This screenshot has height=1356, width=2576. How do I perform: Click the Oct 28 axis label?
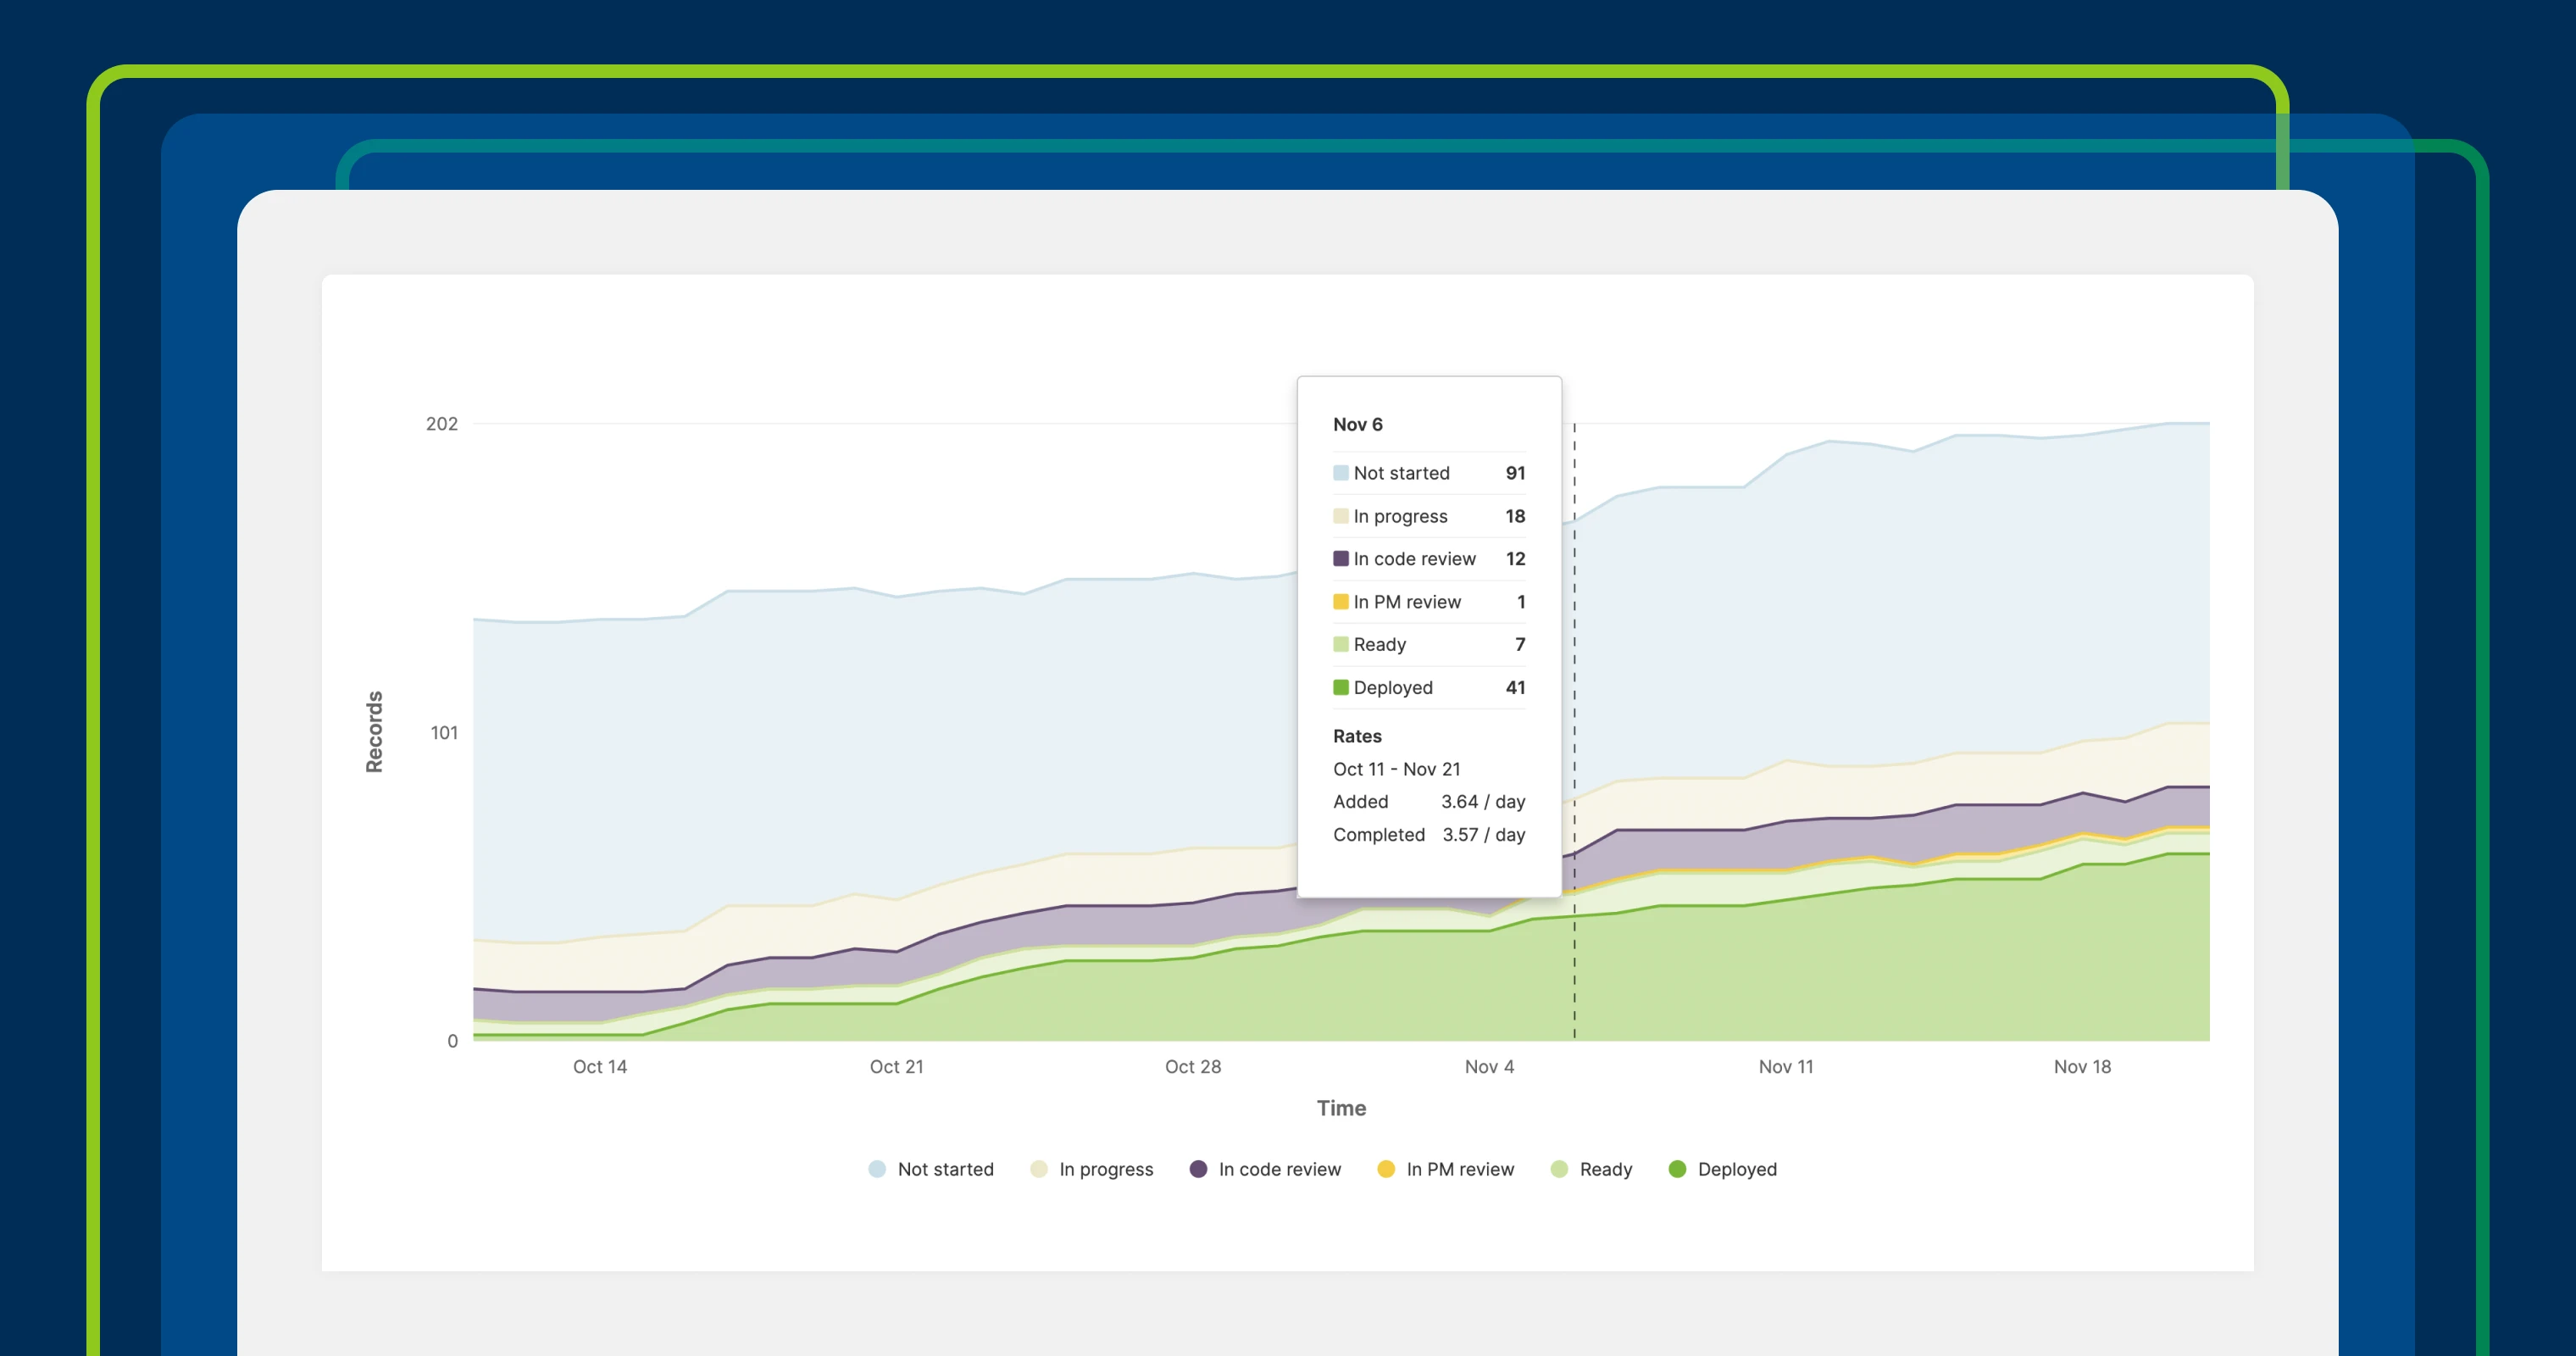pos(1193,1067)
